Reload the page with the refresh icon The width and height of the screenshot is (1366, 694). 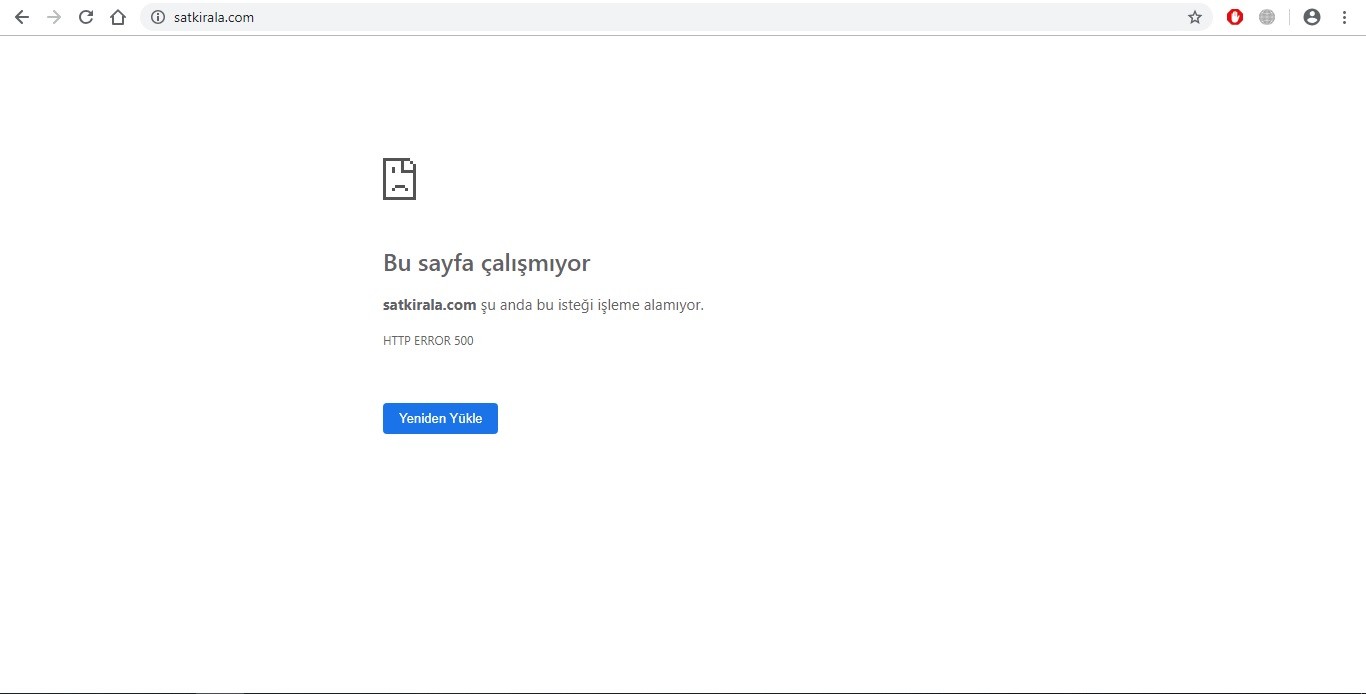pos(86,17)
